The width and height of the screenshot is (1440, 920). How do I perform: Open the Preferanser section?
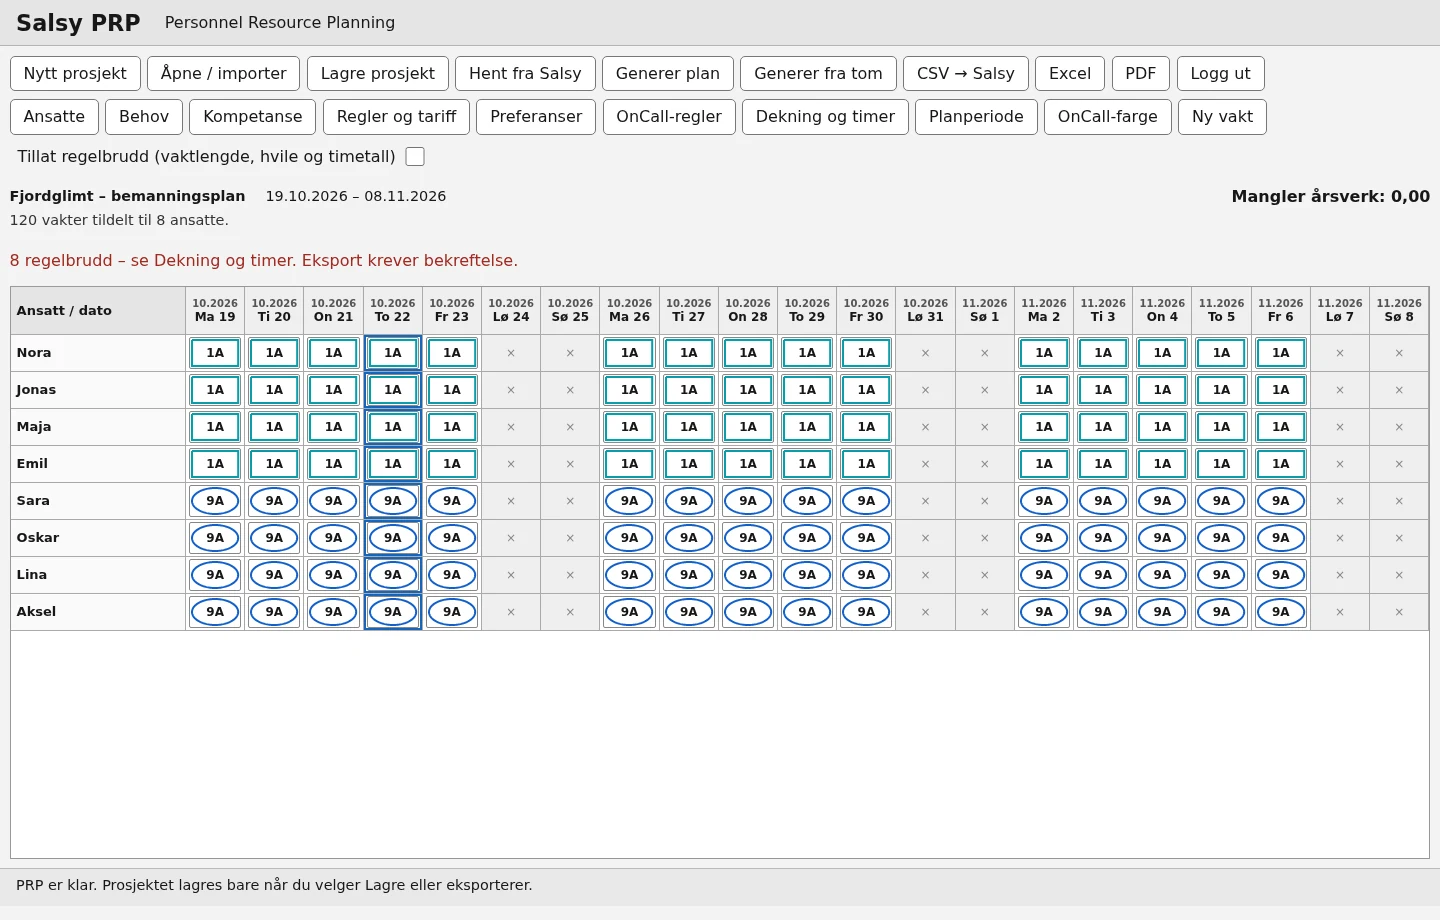[x=536, y=117]
